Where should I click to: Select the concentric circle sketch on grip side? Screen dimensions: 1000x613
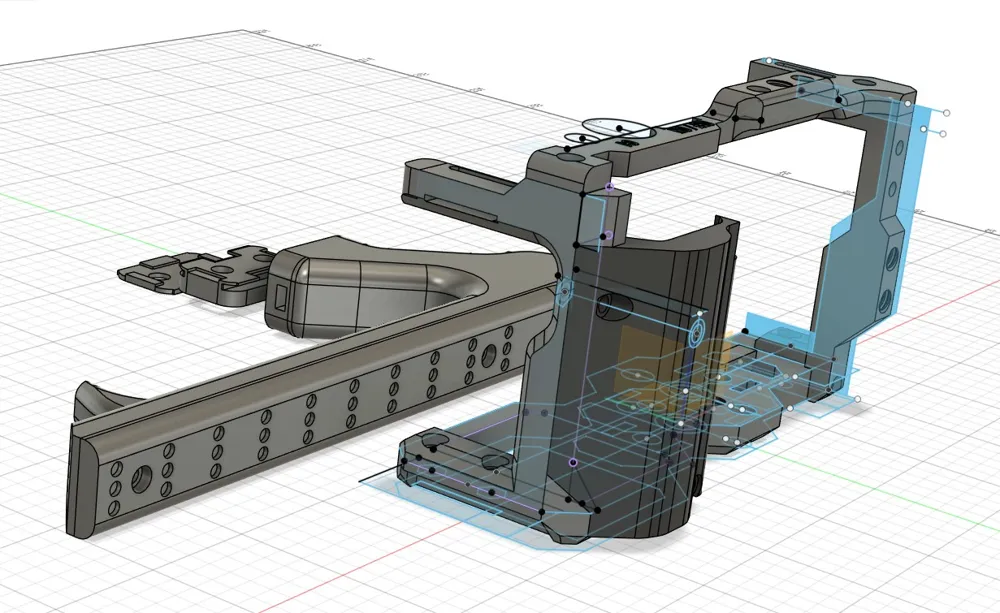(x=698, y=332)
